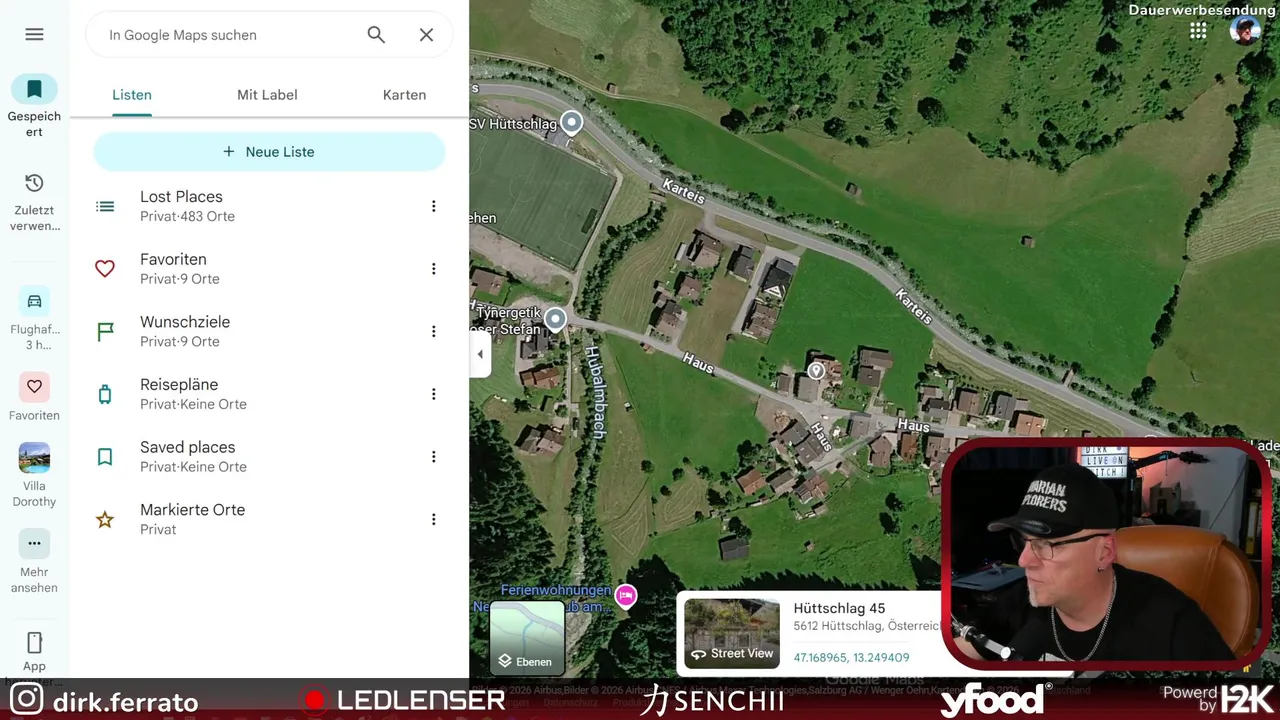Viewport: 1280px width, 720px height.
Task: Click the dropped pin marker near Haus
Action: 816,371
